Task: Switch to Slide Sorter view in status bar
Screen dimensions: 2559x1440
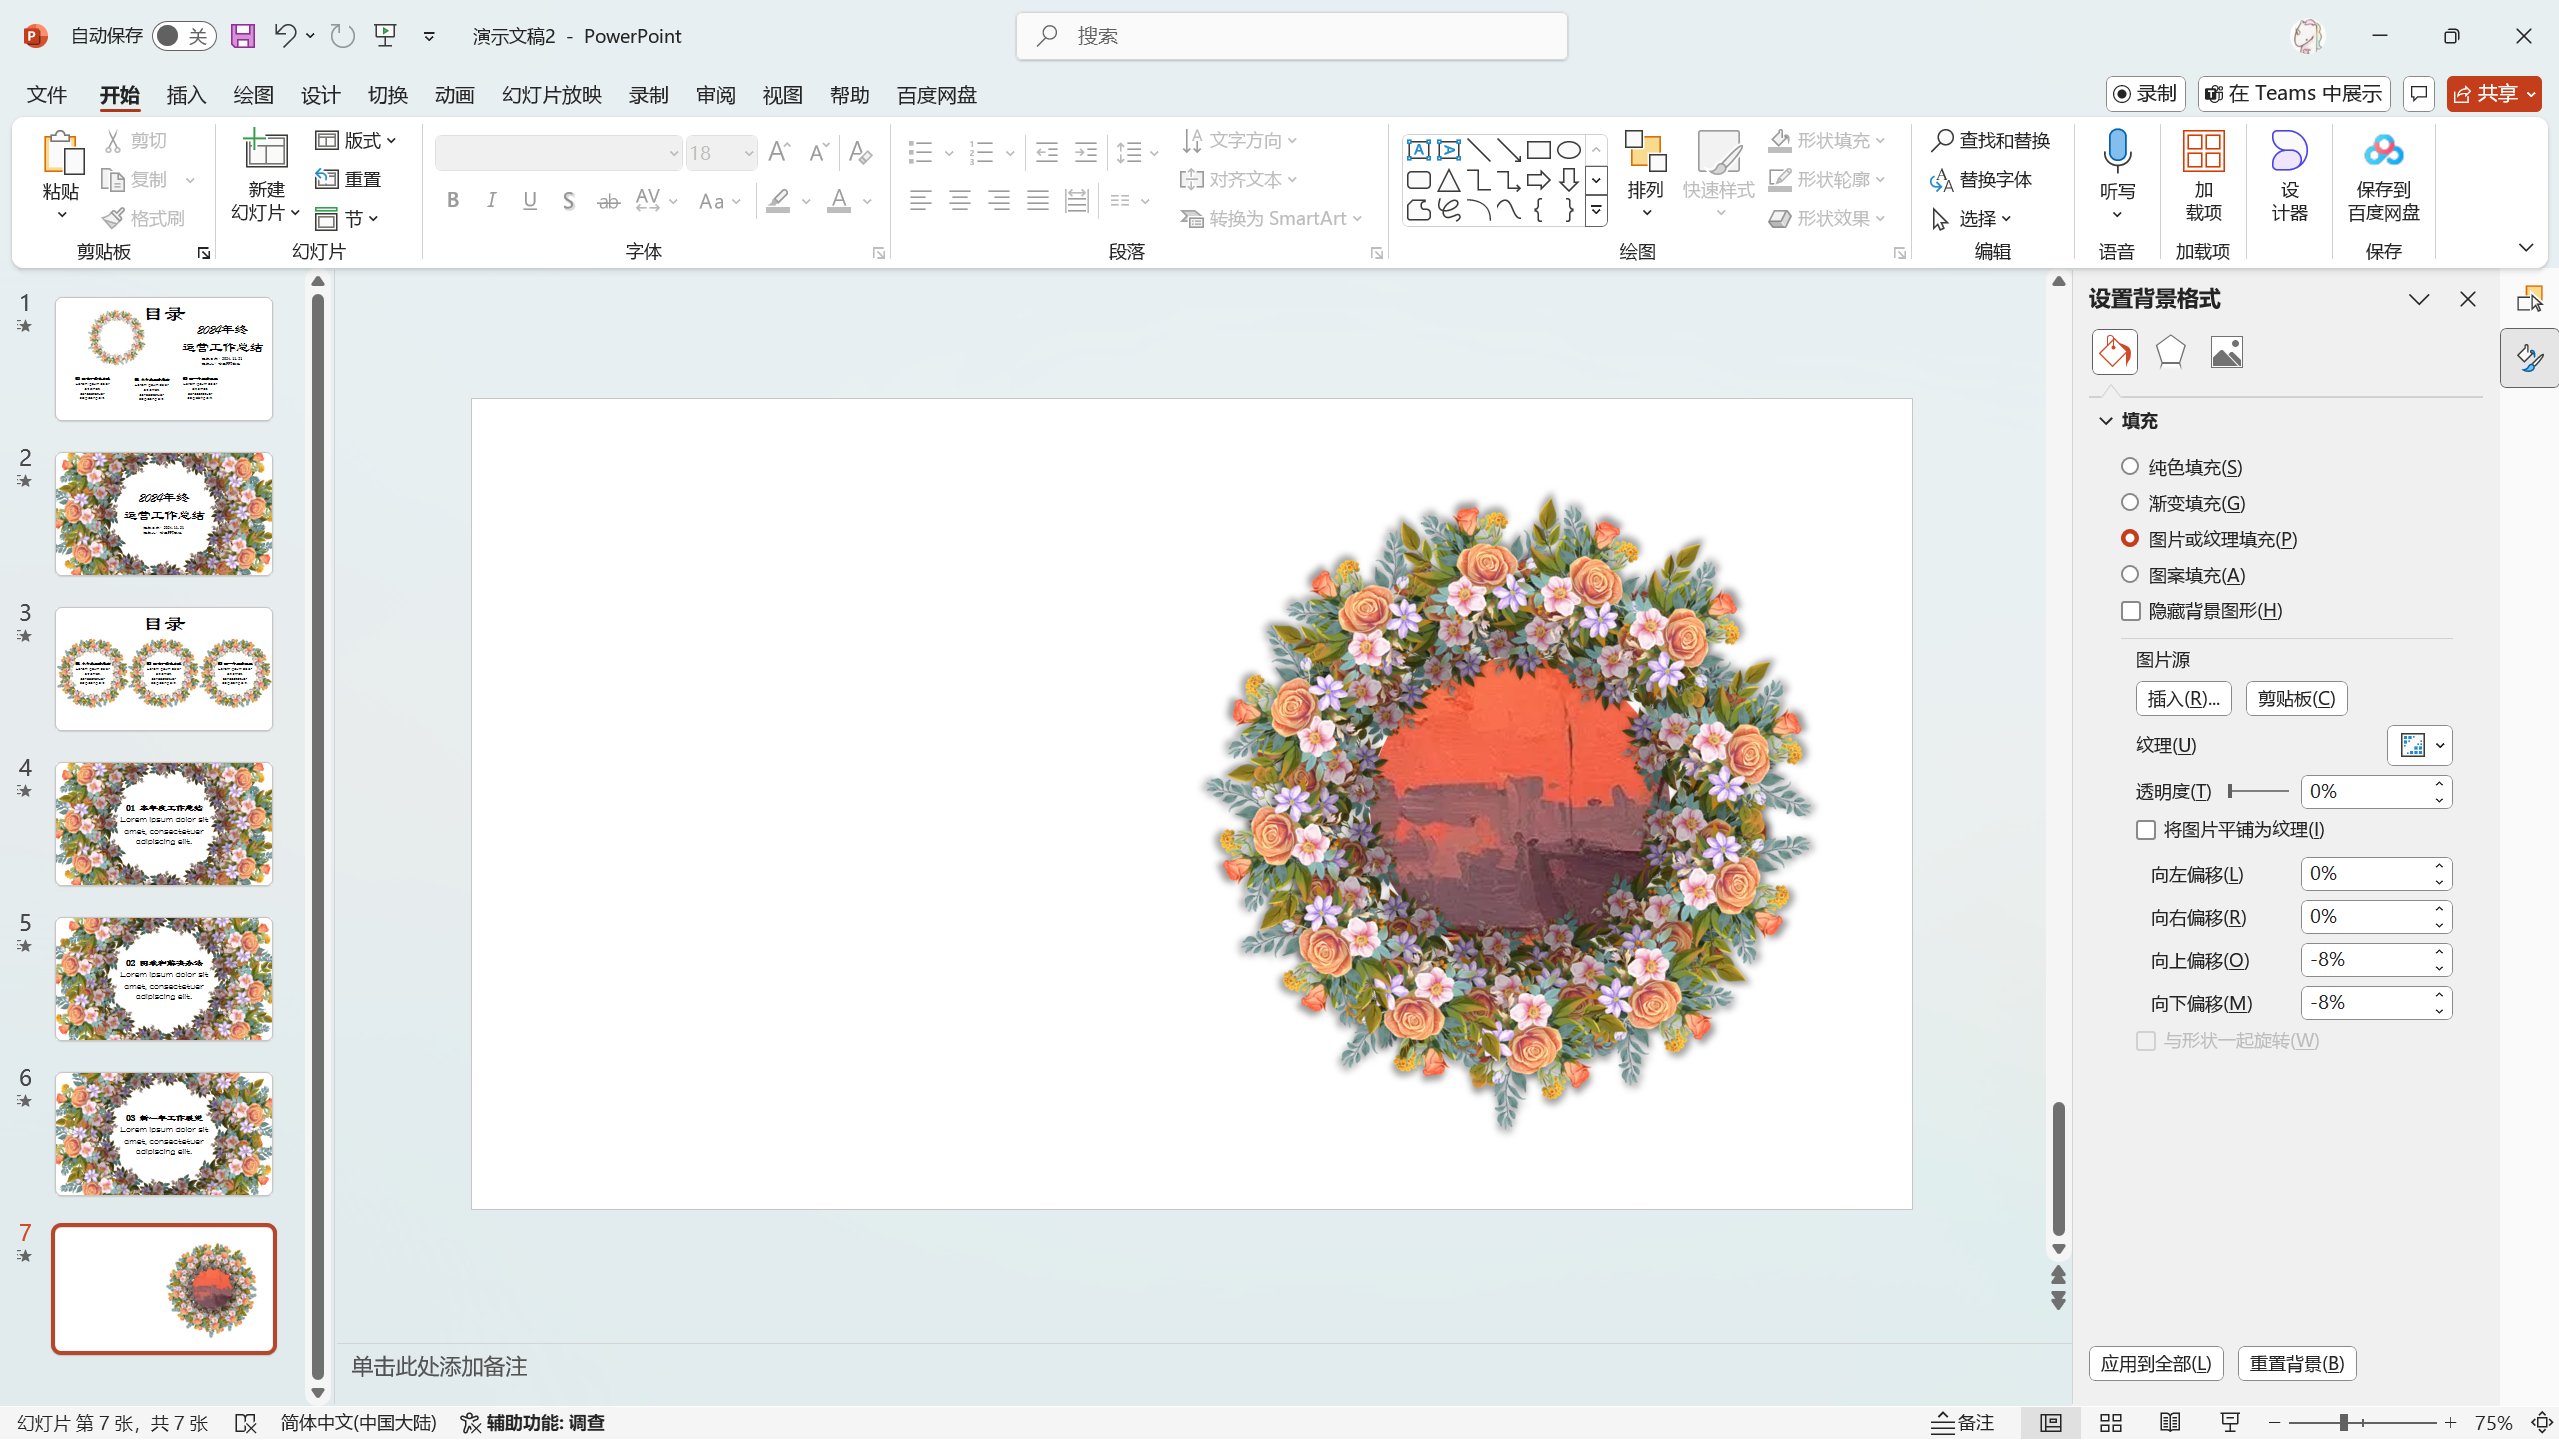Action: click(x=2111, y=1422)
